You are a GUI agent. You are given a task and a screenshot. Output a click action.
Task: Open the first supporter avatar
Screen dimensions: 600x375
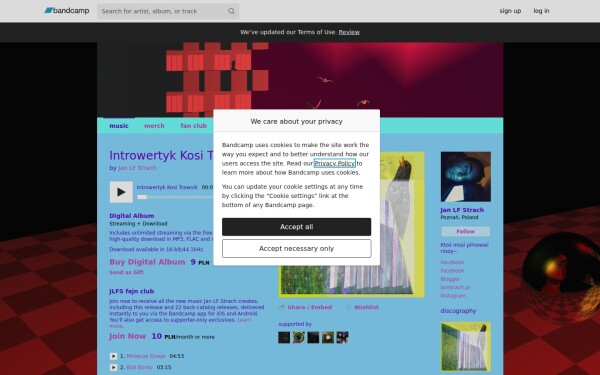click(x=284, y=337)
